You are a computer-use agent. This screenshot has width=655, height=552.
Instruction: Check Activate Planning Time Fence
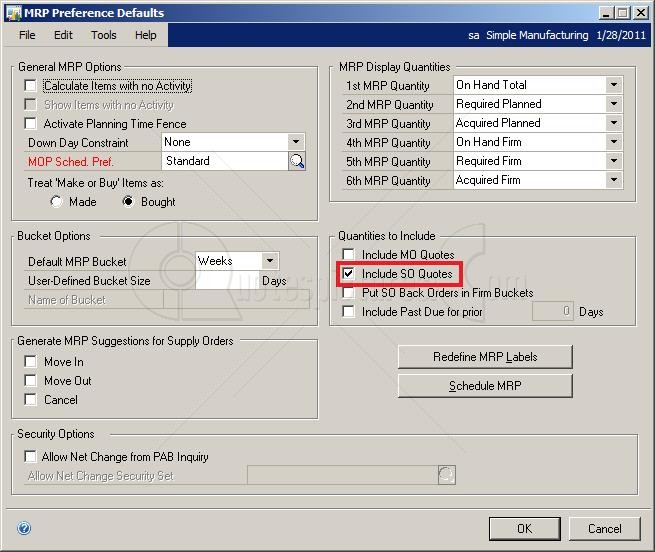(x=31, y=124)
